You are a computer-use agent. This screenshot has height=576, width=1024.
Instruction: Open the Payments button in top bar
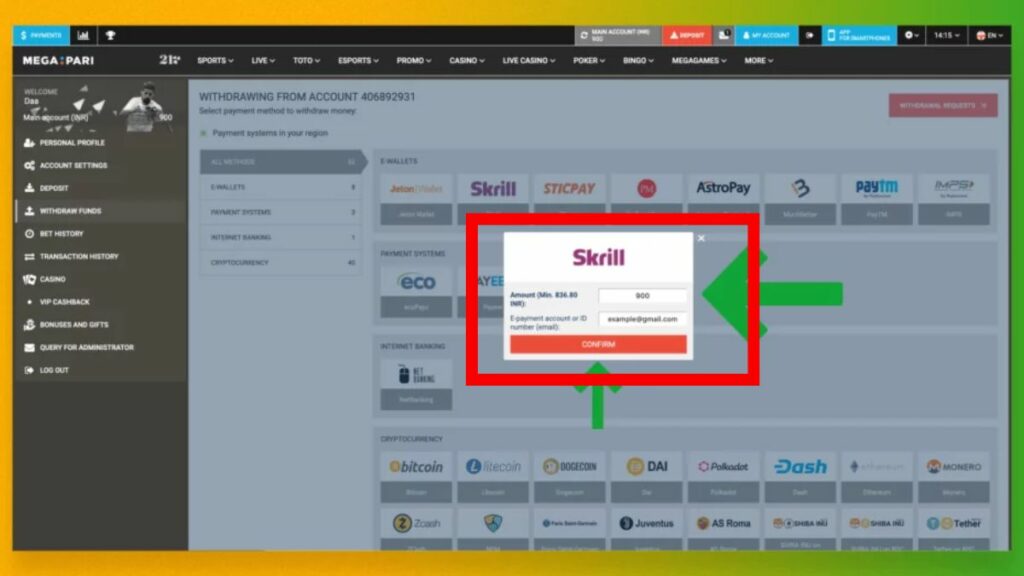pyautogui.click(x=41, y=35)
